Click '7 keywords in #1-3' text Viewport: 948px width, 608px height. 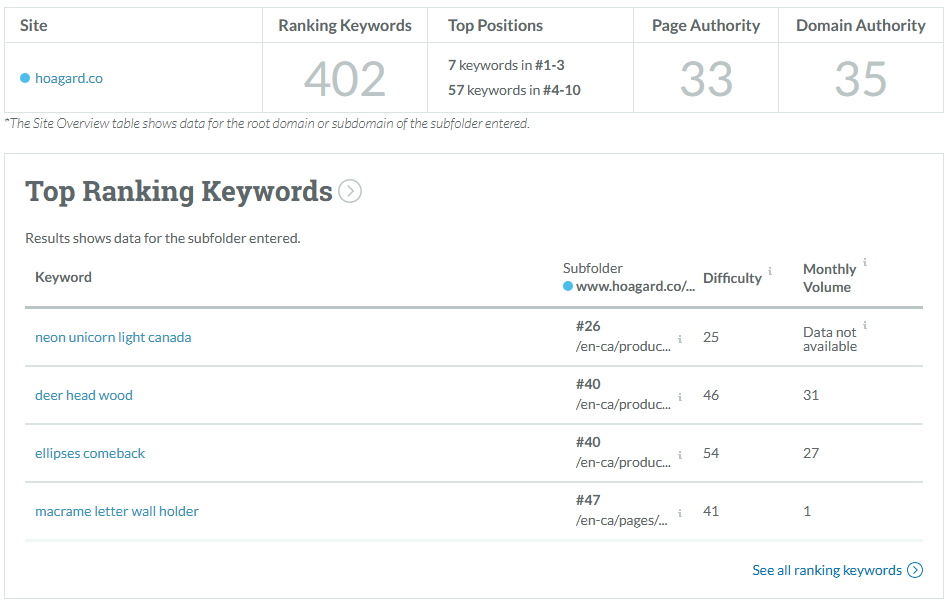click(x=506, y=65)
